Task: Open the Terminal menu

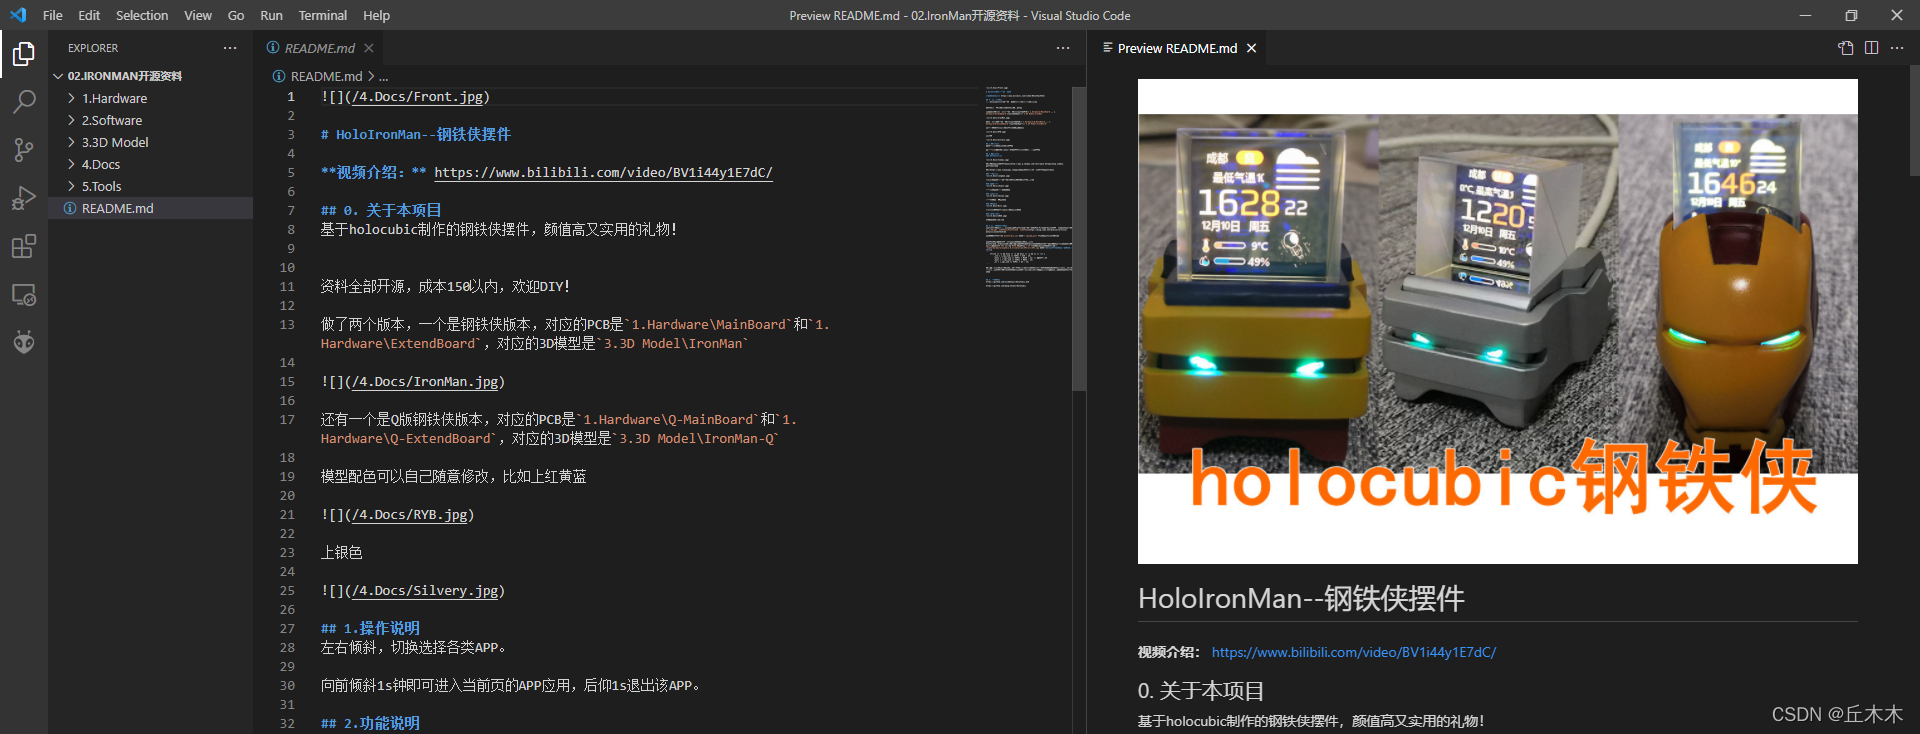Action: point(323,15)
